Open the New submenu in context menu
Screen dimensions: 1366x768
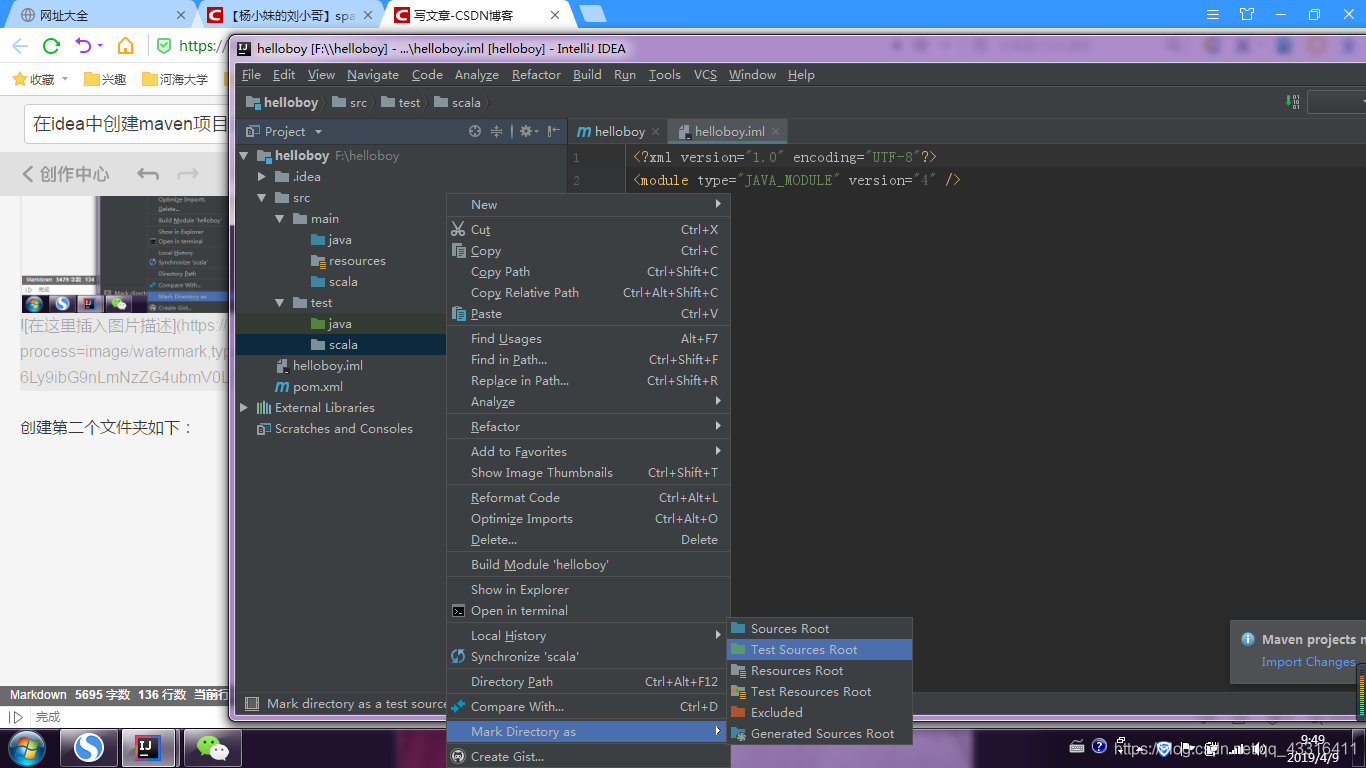[588, 204]
